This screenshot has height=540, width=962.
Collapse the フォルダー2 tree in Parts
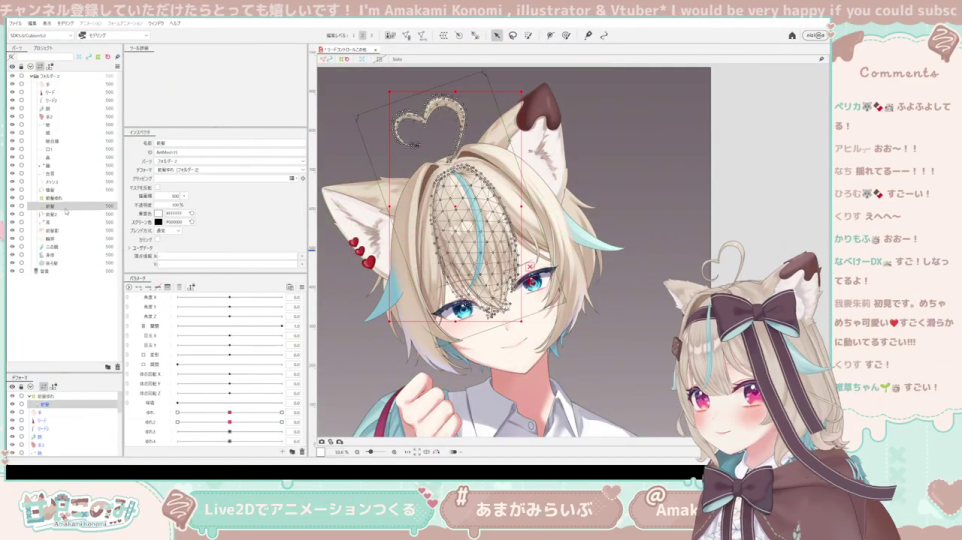pyautogui.click(x=31, y=76)
